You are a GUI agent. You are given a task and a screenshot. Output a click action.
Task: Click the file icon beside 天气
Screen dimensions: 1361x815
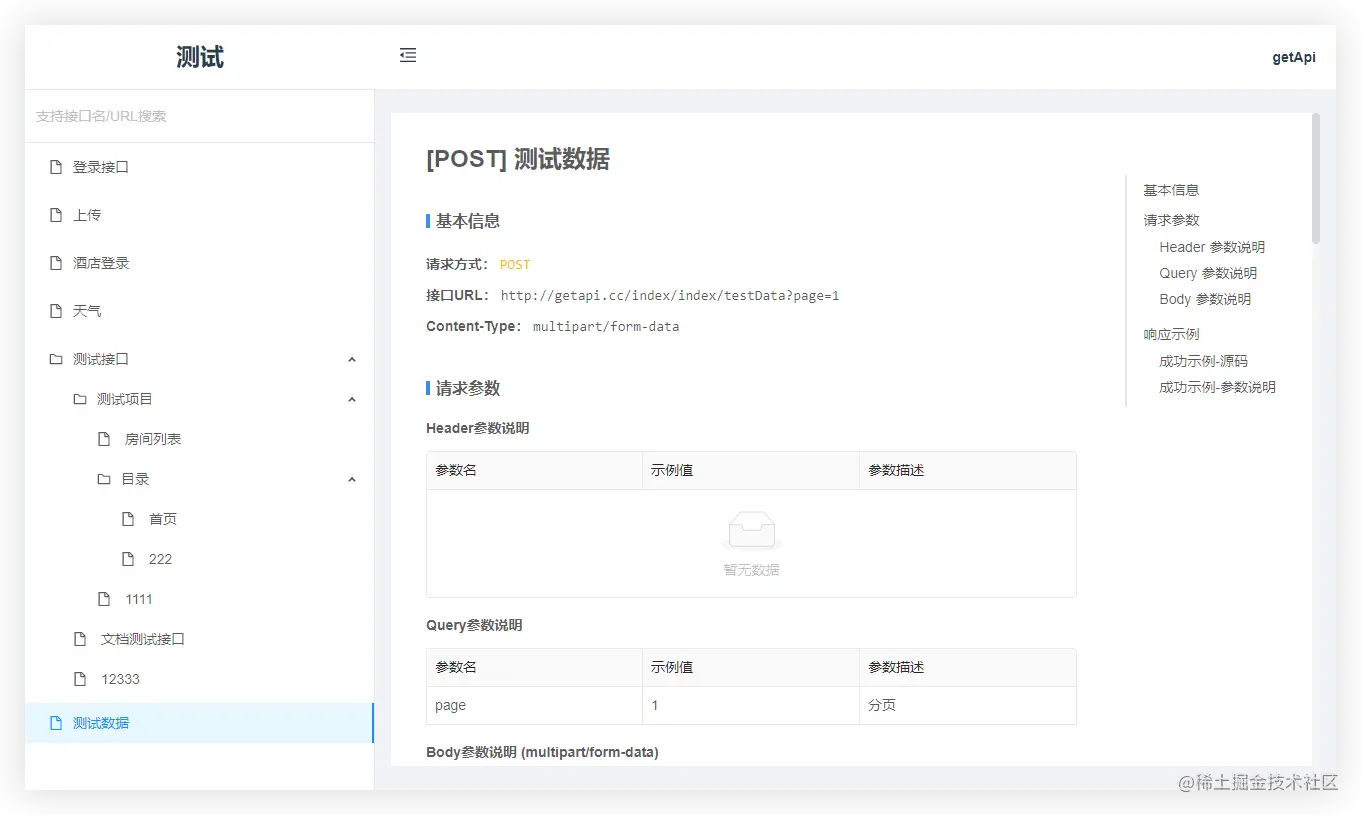[x=56, y=311]
